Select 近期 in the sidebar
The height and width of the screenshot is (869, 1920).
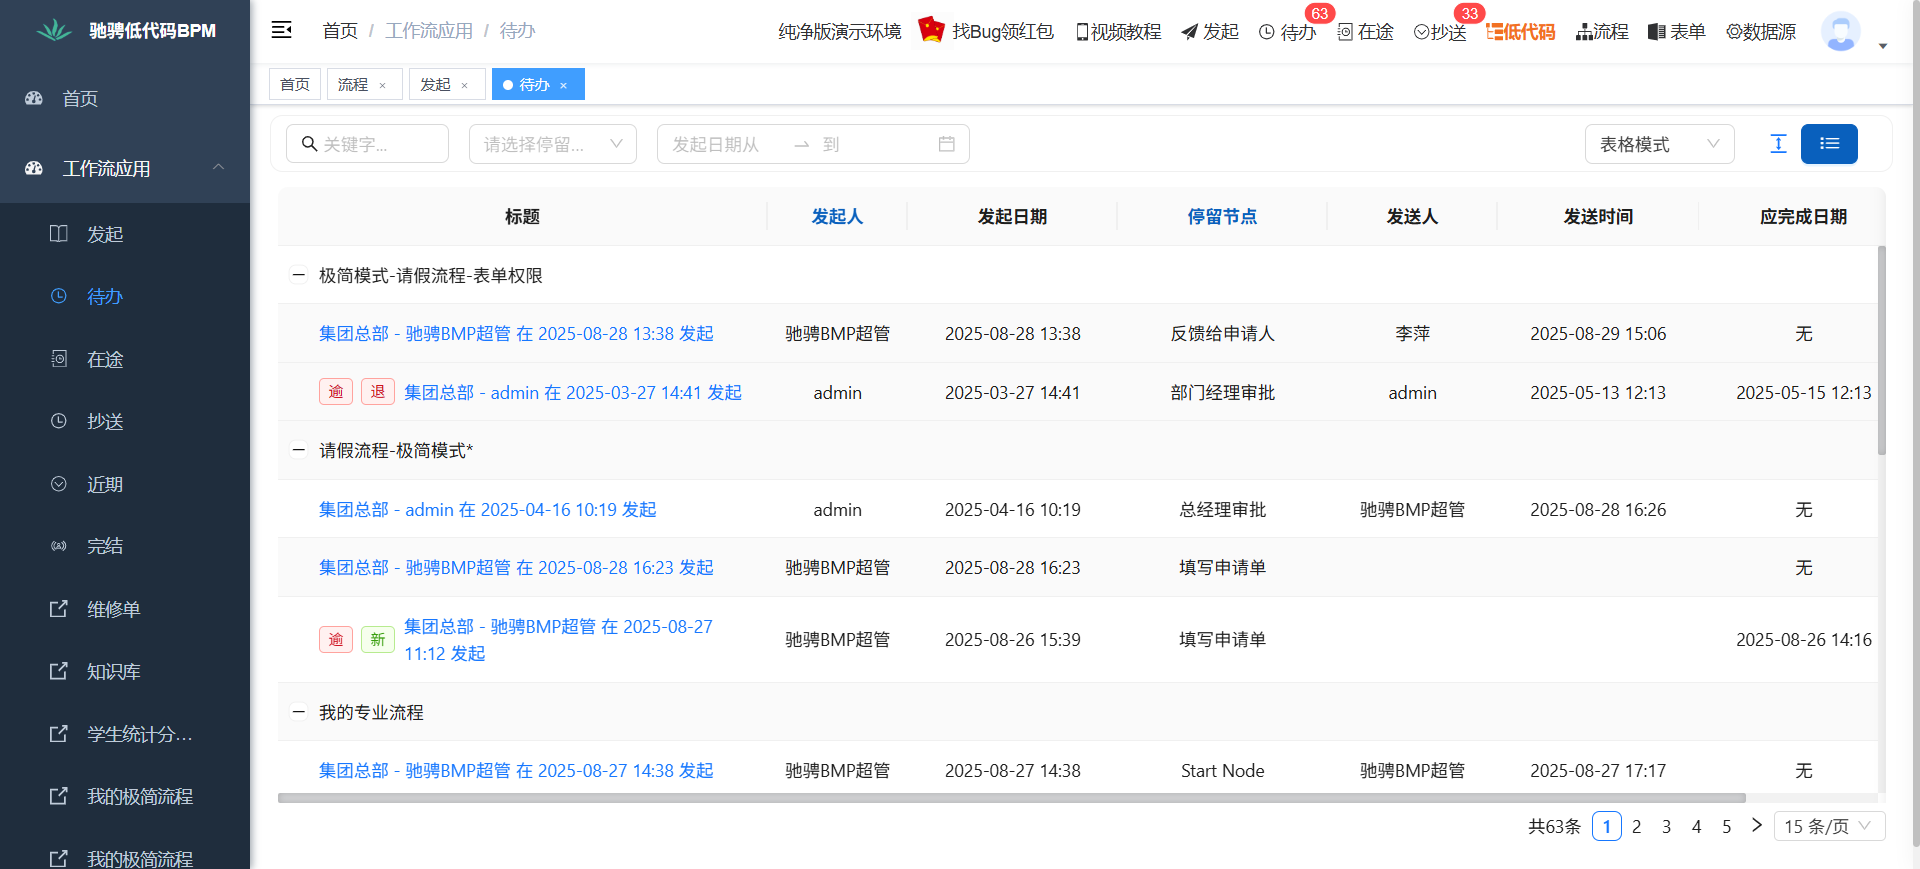point(125,484)
